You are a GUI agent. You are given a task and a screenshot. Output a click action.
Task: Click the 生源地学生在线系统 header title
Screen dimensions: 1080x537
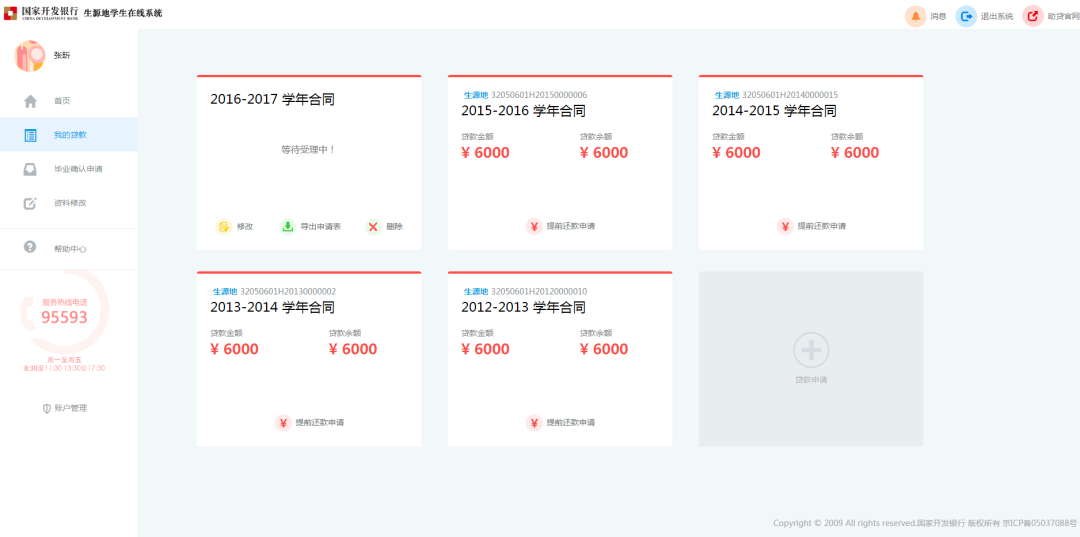123,13
